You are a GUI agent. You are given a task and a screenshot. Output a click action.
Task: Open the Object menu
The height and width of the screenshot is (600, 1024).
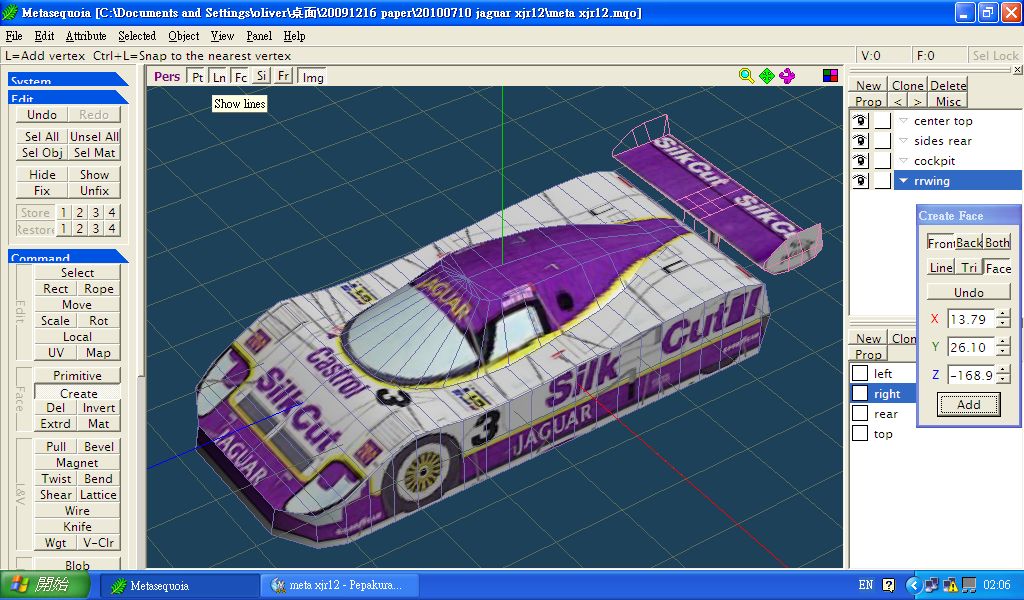tap(184, 36)
